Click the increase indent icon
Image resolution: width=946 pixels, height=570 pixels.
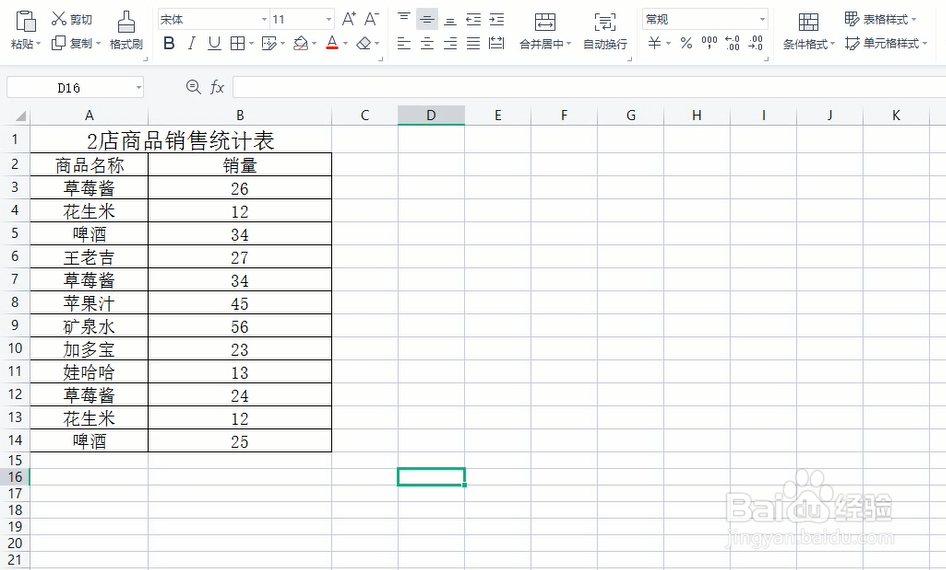click(x=497, y=19)
